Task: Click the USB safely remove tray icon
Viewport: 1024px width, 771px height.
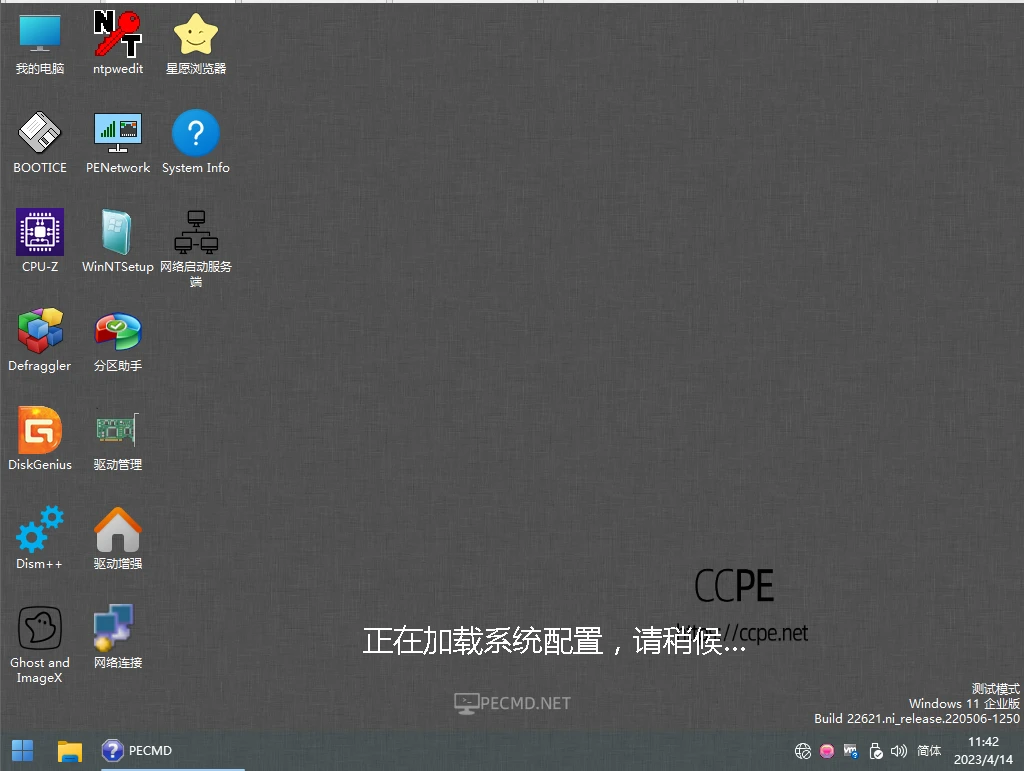Action: [x=876, y=751]
